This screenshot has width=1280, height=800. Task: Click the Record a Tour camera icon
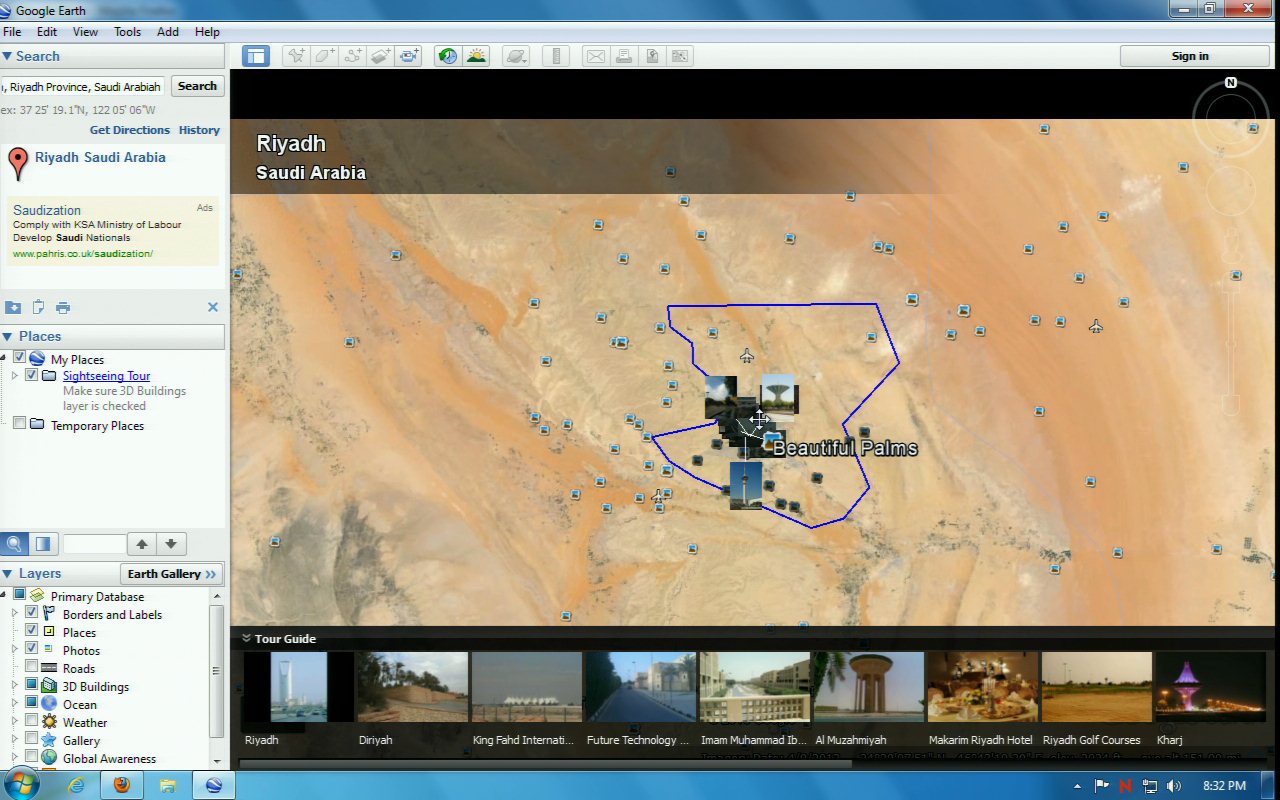click(409, 56)
